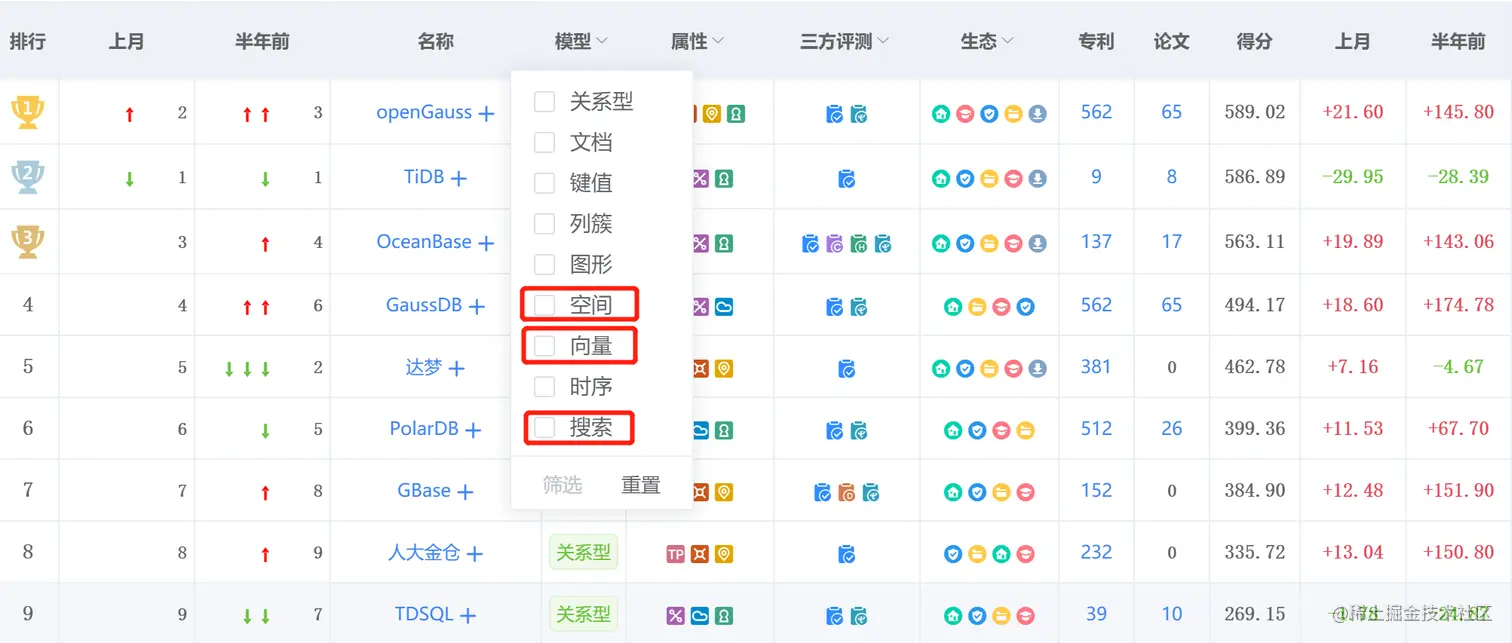The image size is (1512, 643).
Task: Enable the 图形 filter checkbox
Action: (544, 264)
